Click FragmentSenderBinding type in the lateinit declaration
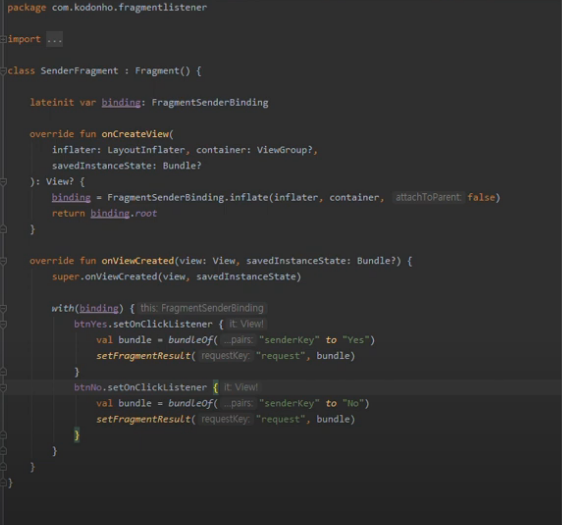This screenshot has width=562, height=525. pos(210,102)
